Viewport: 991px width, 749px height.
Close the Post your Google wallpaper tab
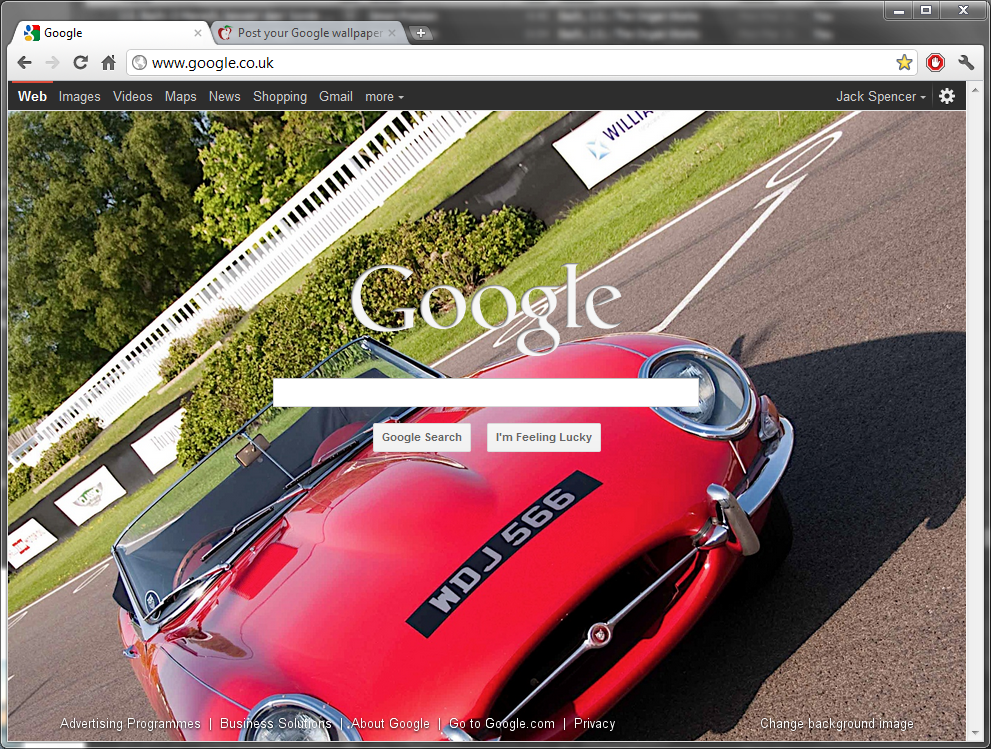pos(392,33)
